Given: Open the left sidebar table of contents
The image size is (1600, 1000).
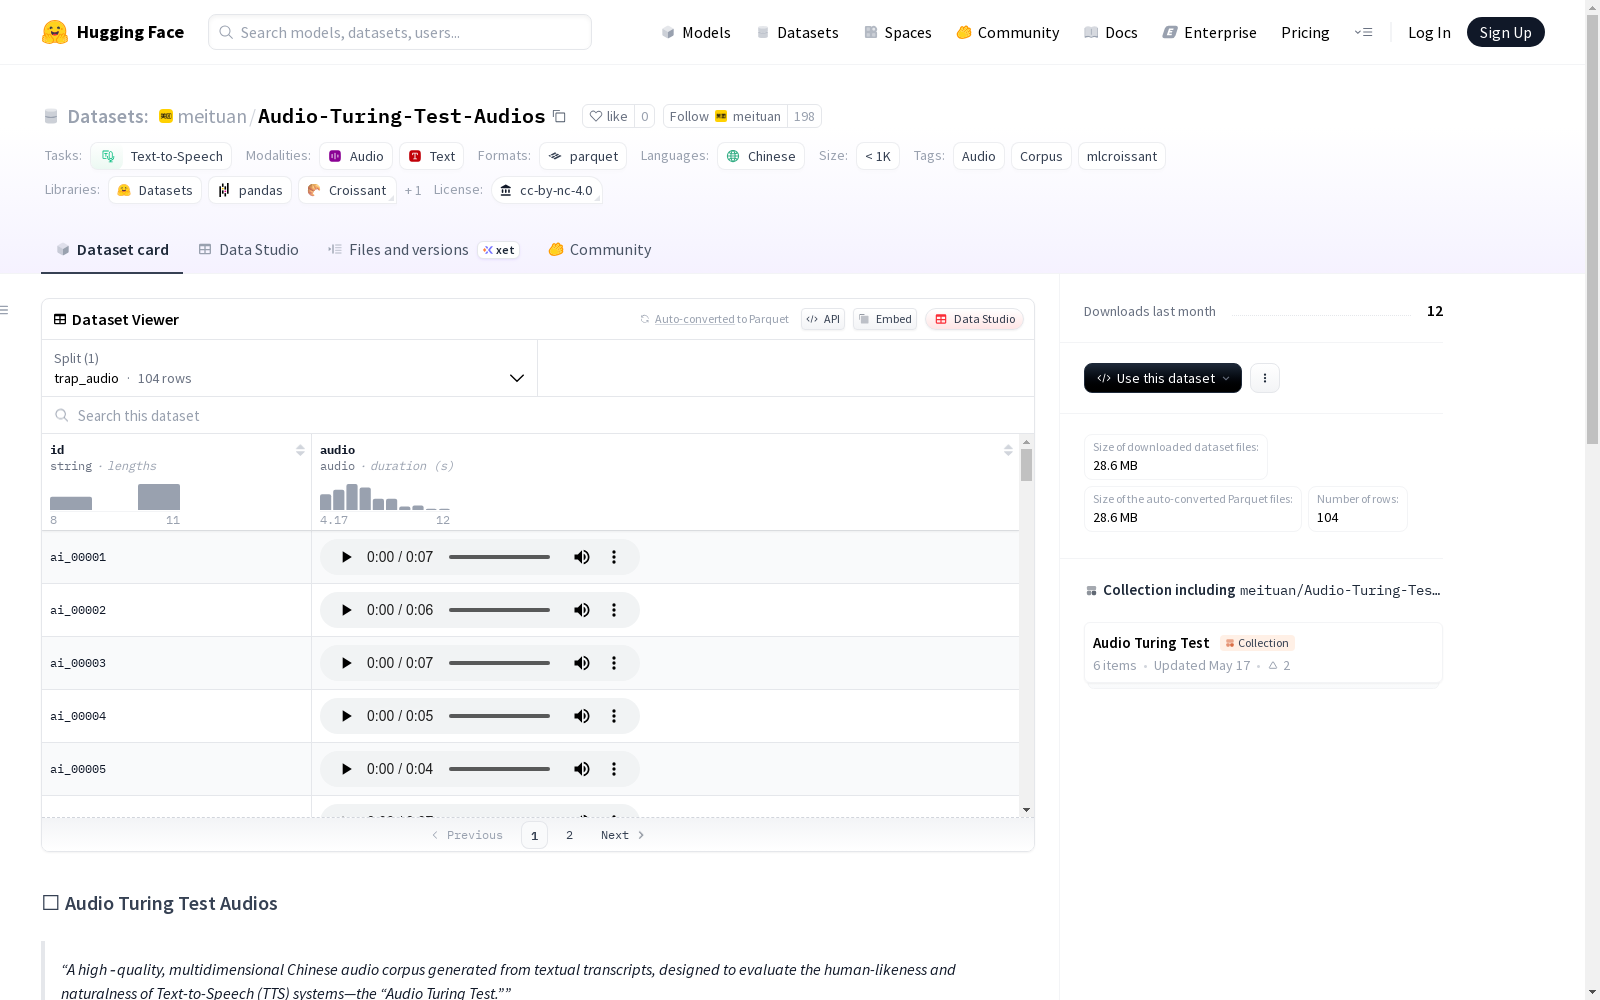Looking at the screenshot, I should point(4,310).
